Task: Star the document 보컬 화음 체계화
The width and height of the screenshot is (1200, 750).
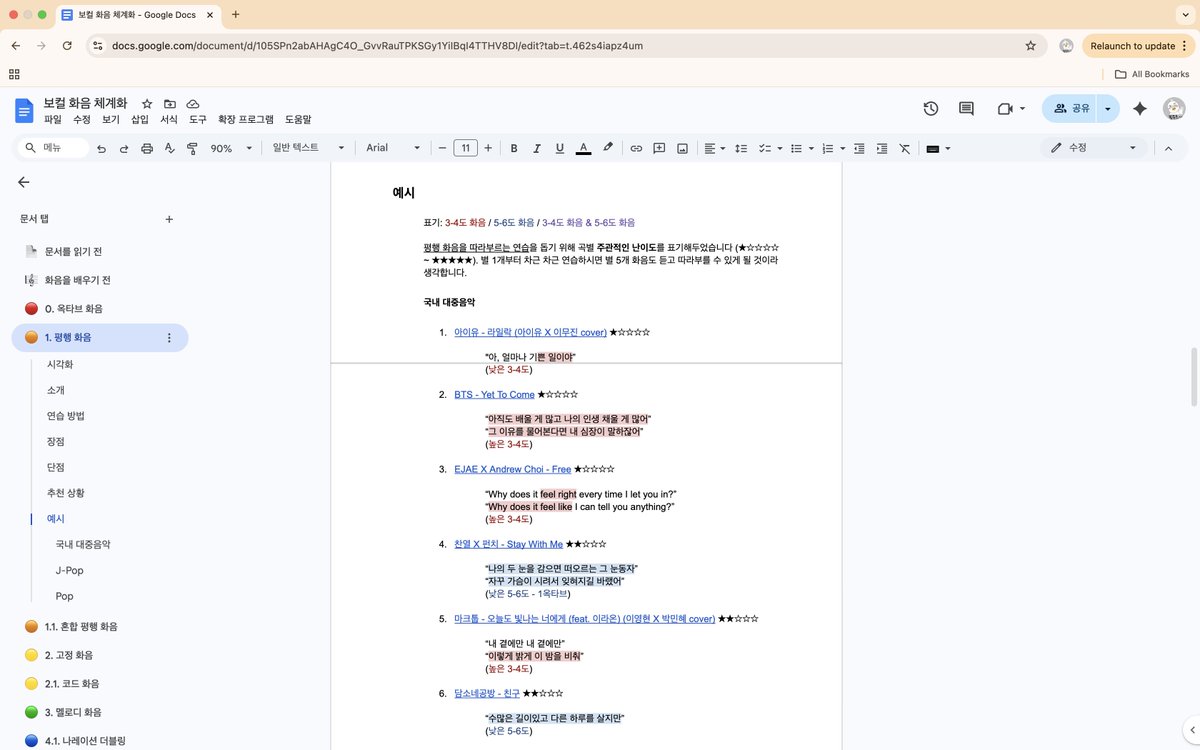Action: tap(147, 104)
